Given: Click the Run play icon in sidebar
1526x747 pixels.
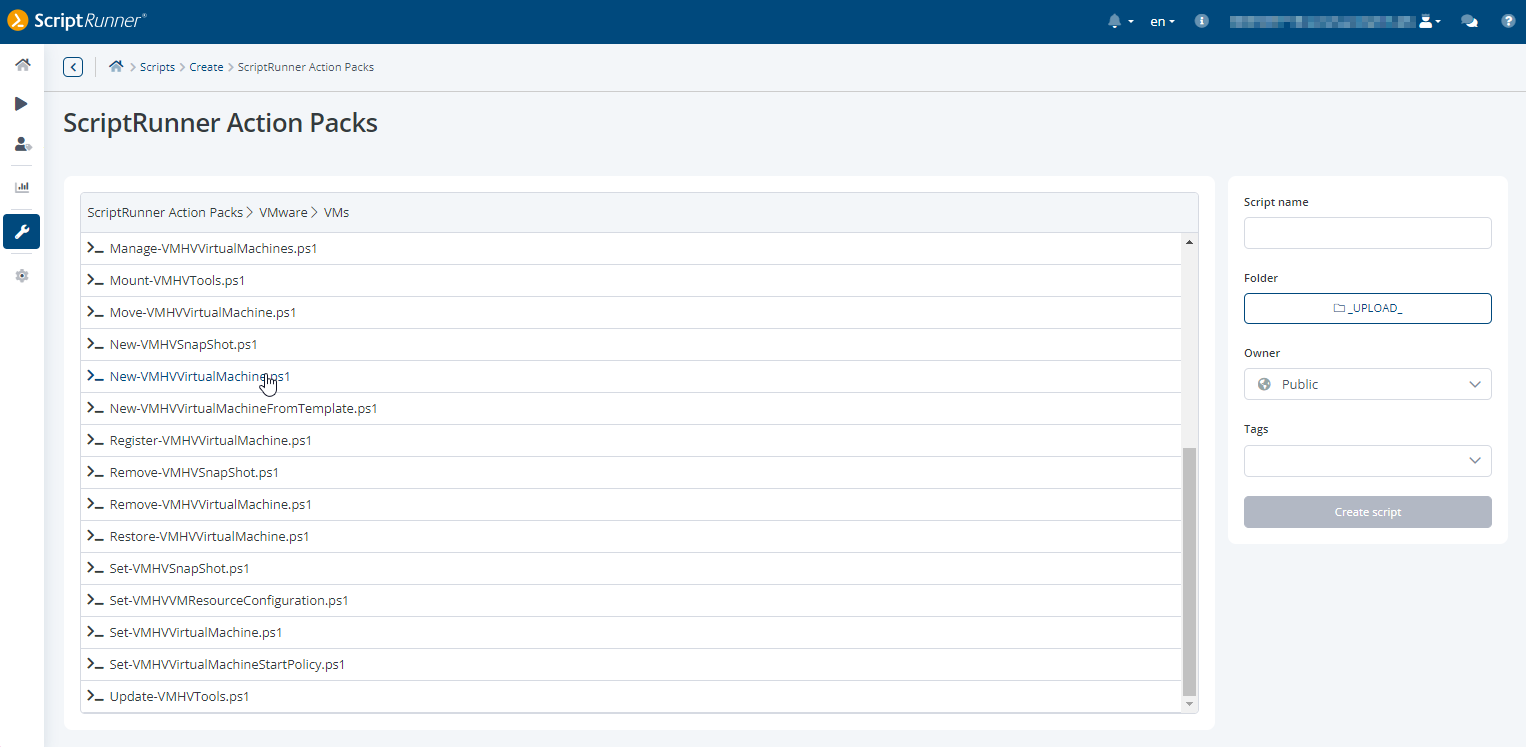Looking at the screenshot, I should [x=22, y=104].
